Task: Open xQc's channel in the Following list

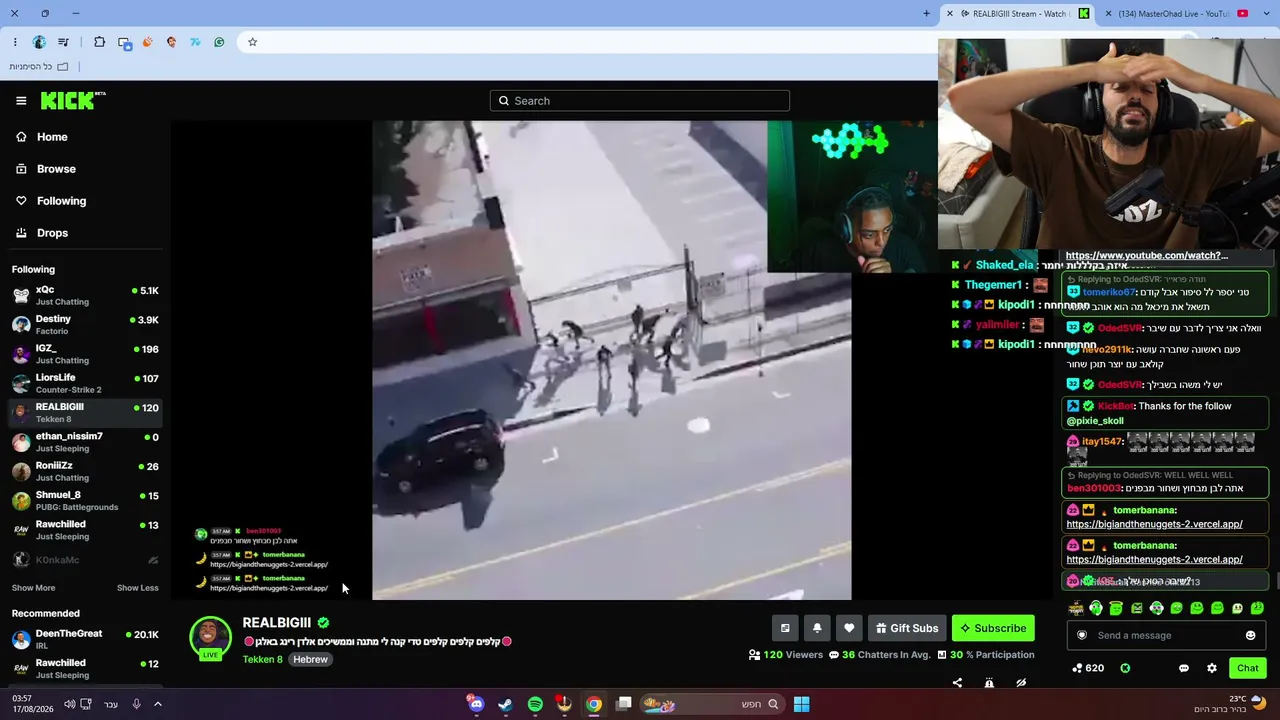Action: coord(85,295)
